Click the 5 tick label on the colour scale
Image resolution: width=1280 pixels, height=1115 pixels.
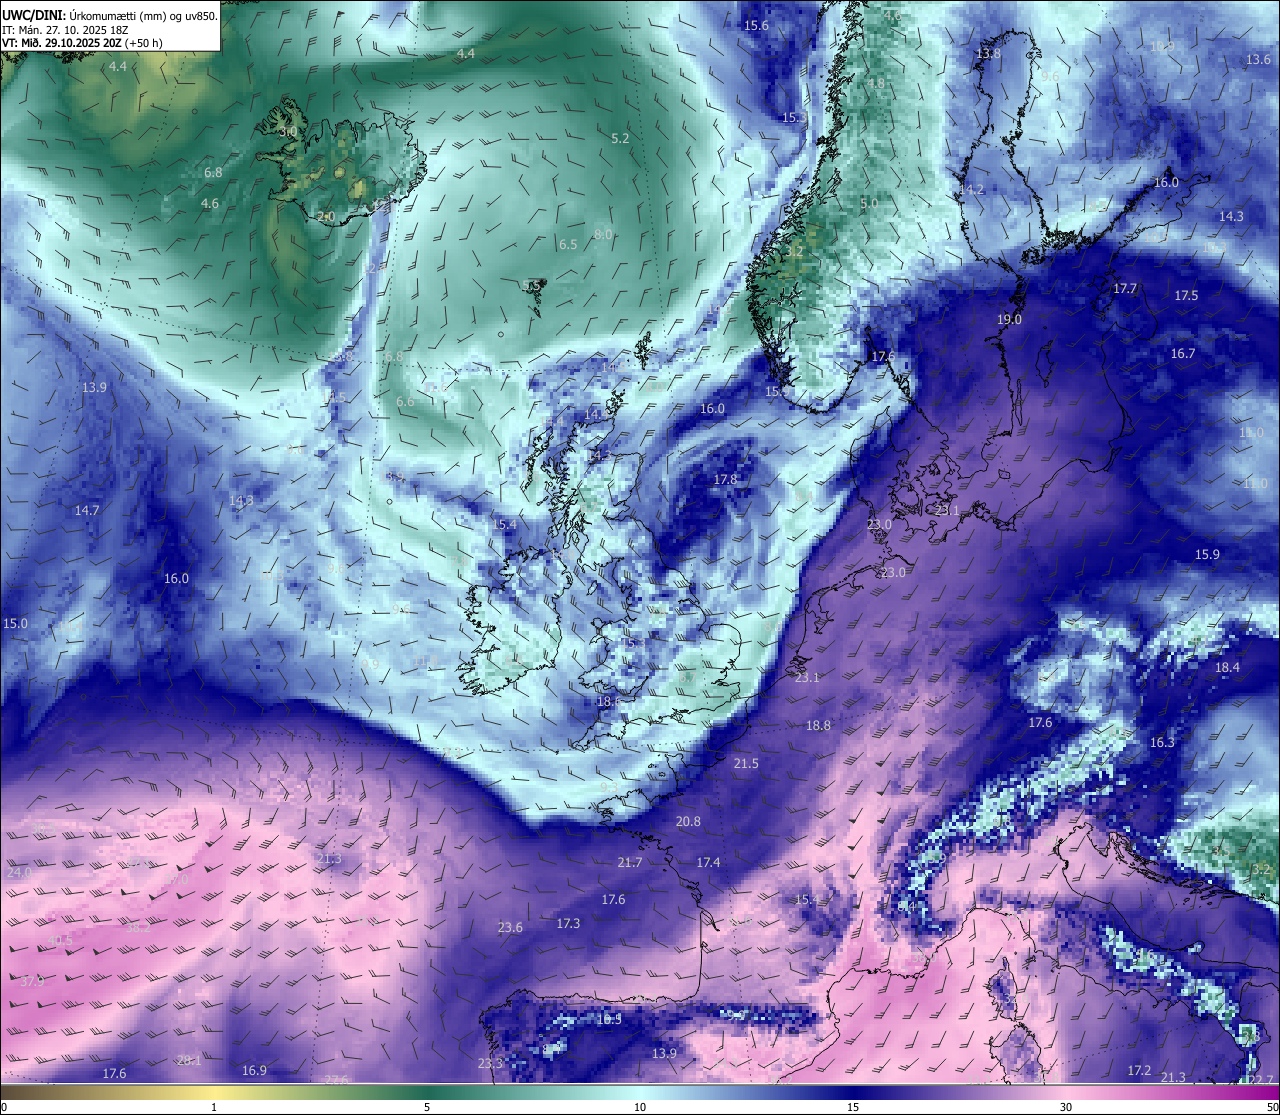(427, 1107)
